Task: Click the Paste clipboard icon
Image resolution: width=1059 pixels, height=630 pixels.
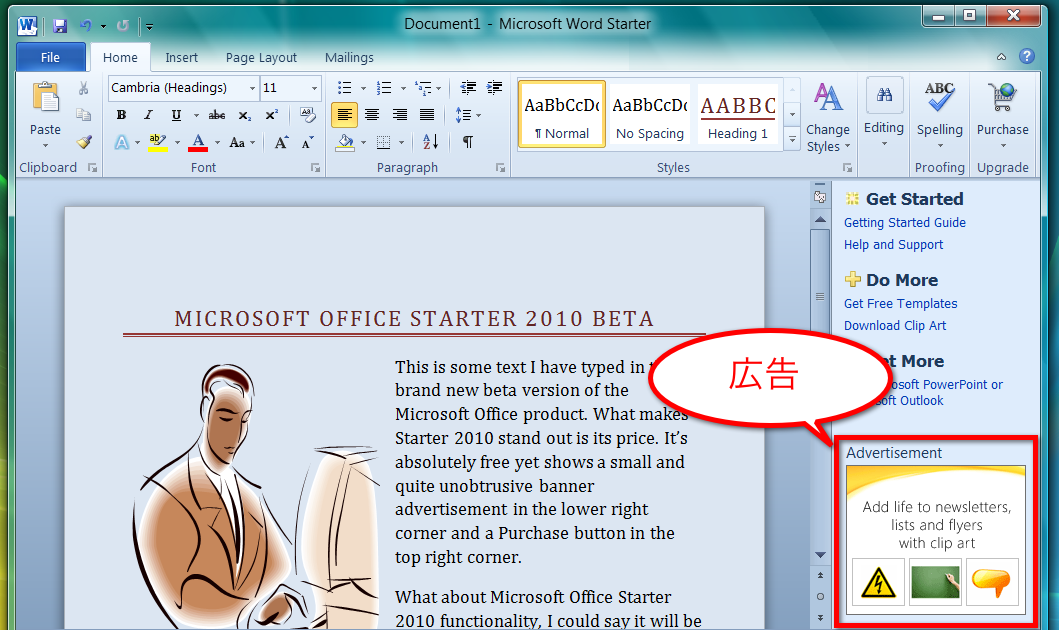Action: (45, 97)
